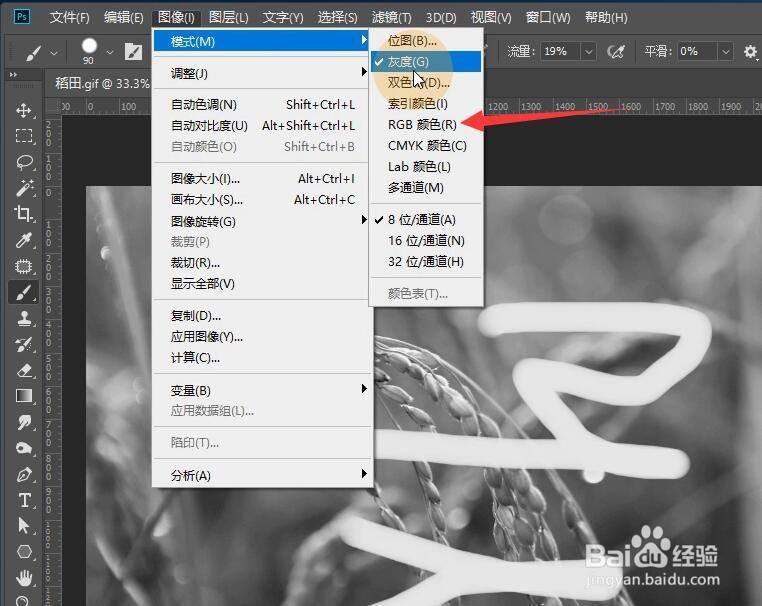Choose 显示全部(V) menu entry
Screen dimensions: 762x606
tap(261, 284)
